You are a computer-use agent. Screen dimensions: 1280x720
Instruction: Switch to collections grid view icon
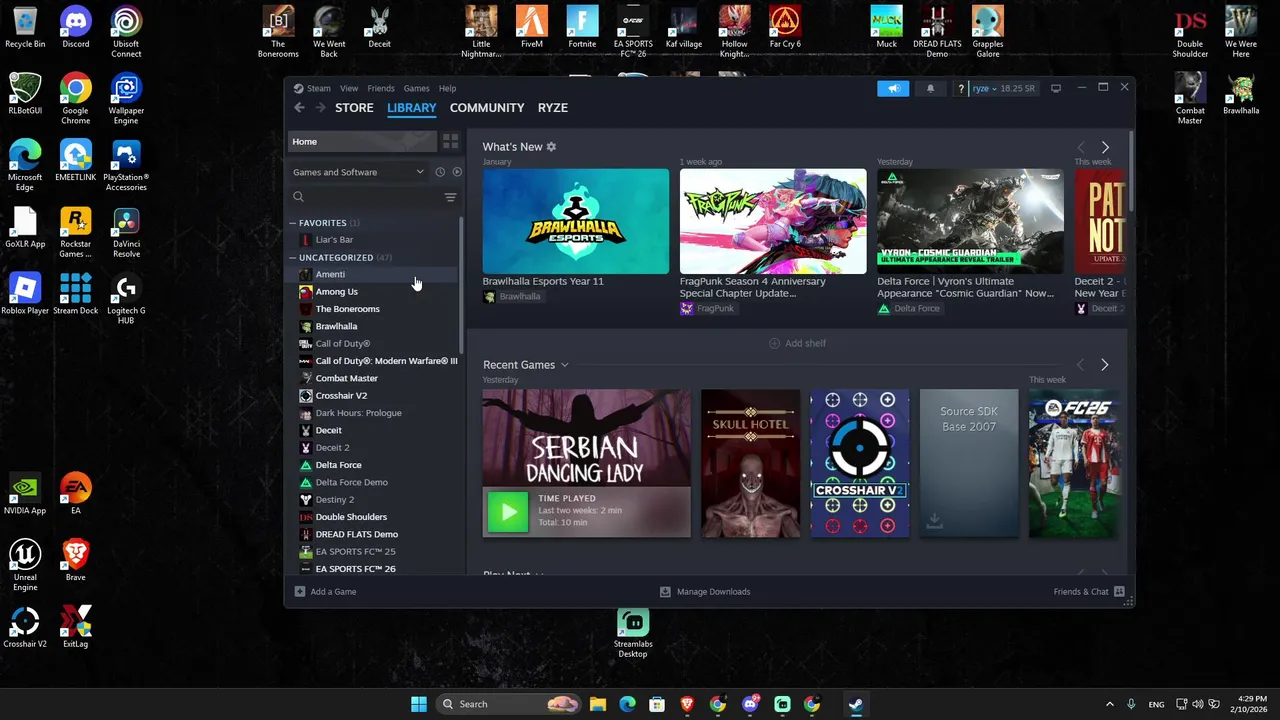tap(450, 141)
